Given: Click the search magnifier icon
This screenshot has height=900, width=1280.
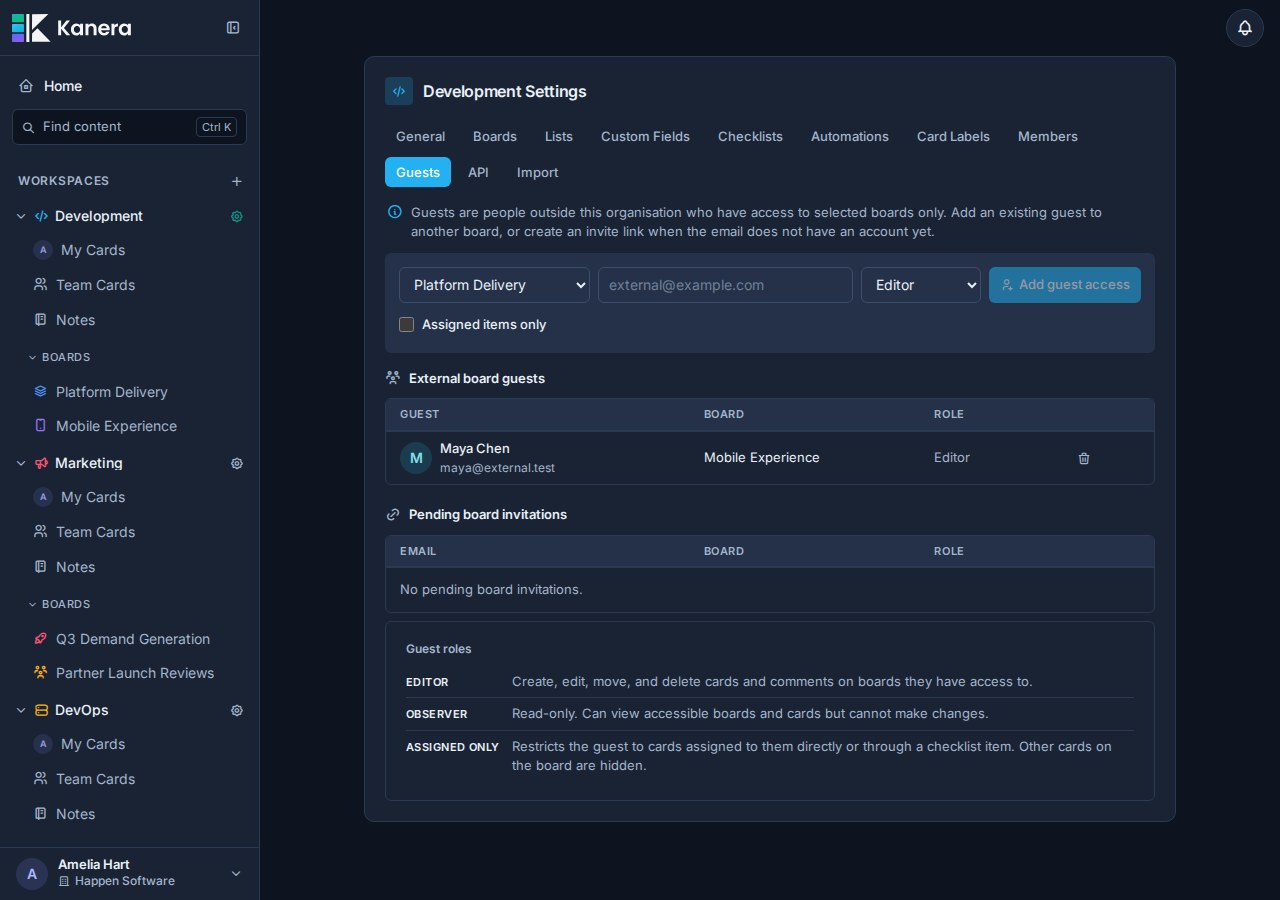Looking at the screenshot, I should [x=28, y=127].
